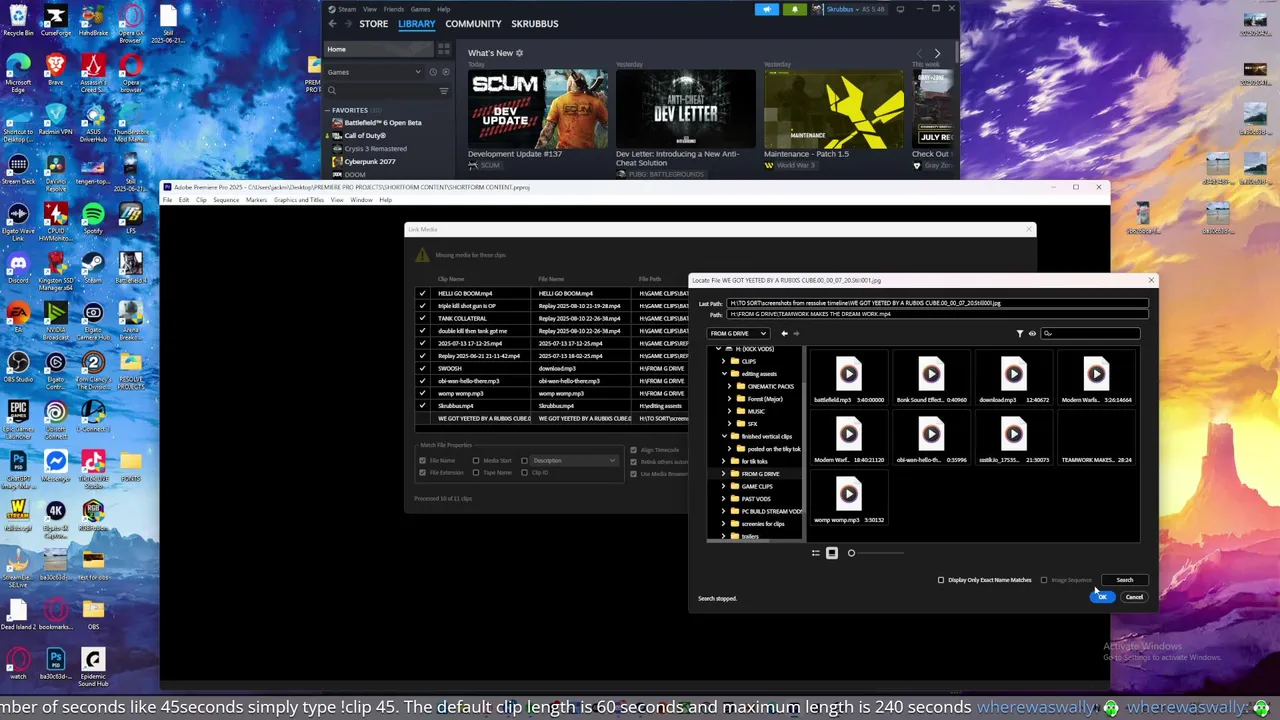Image resolution: width=1280 pixels, height=720 pixels.
Task: Expand the PAST VODS folder
Action: (724, 499)
